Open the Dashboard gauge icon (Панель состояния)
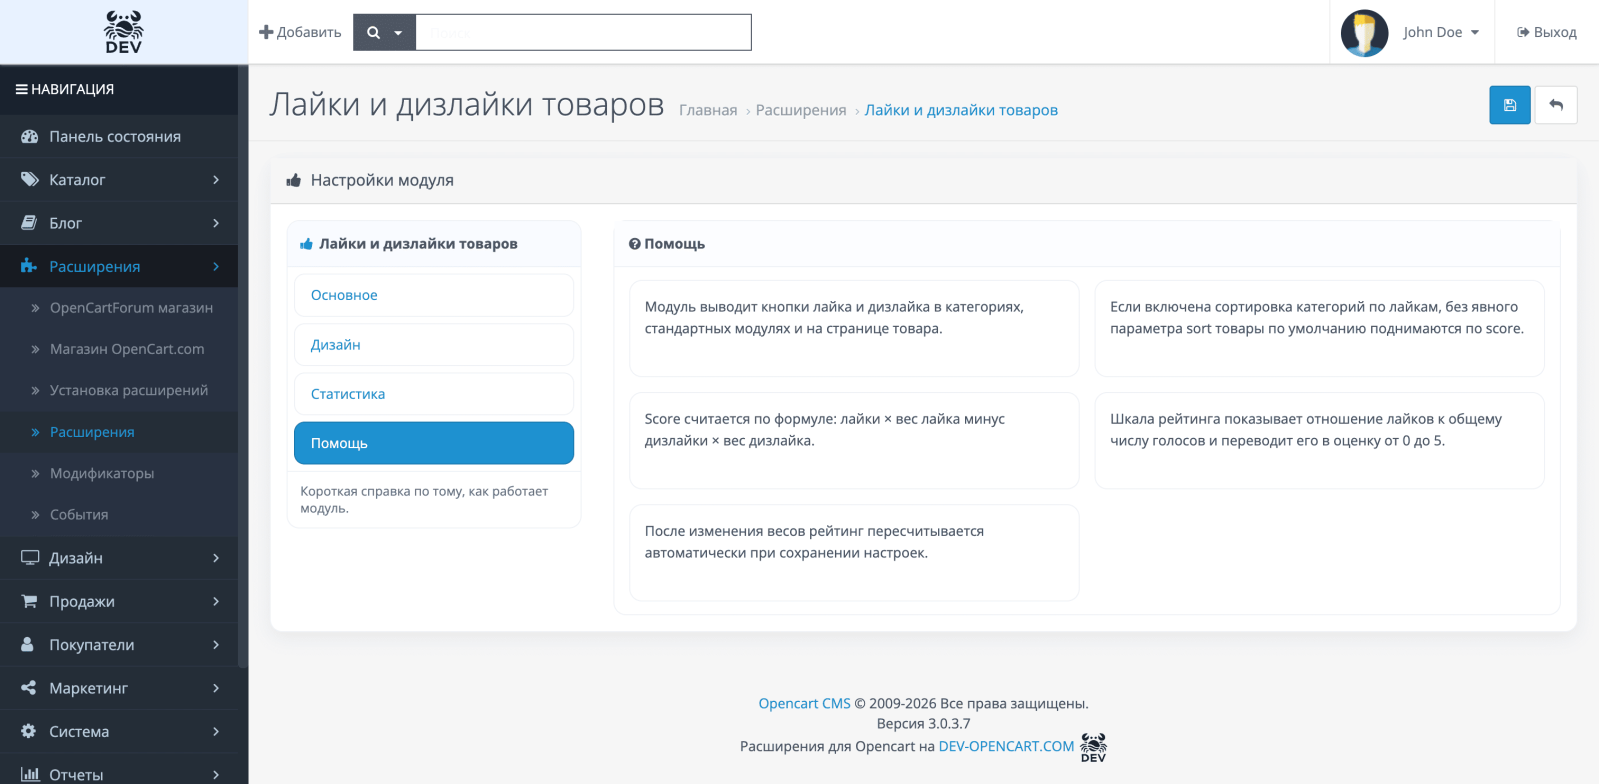The width and height of the screenshot is (1600, 784). pyautogui.click(x=29, y=136)
